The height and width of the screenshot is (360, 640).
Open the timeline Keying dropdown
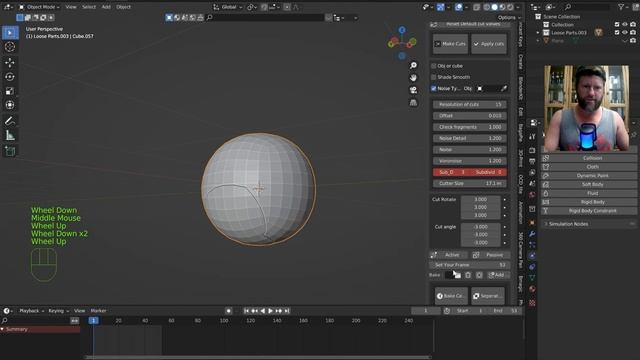[58, 311]
